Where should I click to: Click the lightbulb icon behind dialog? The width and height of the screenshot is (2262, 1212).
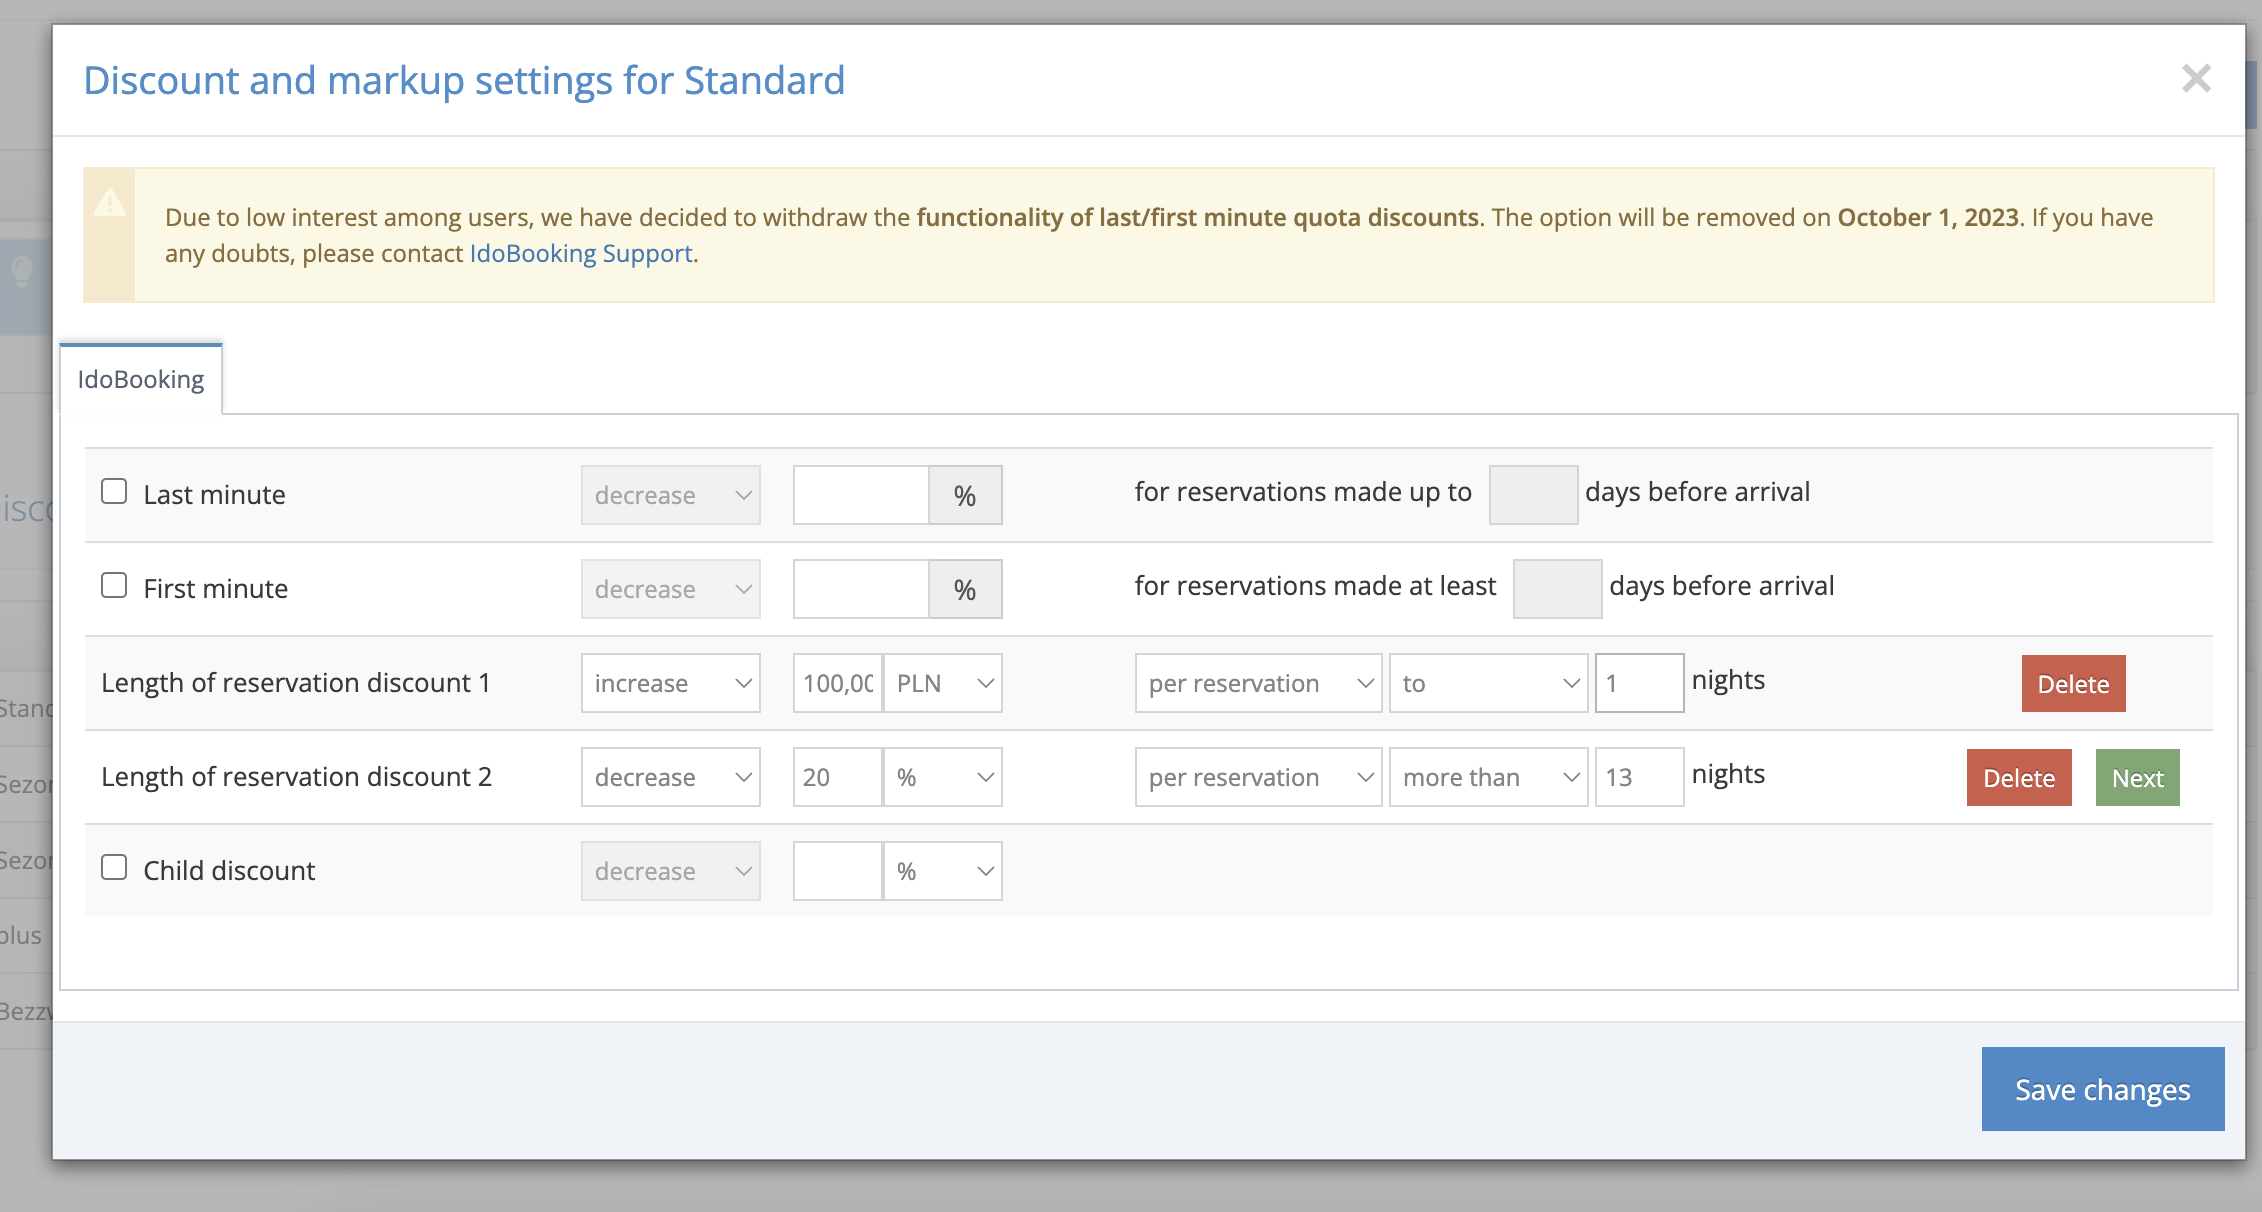coord(22,271)
